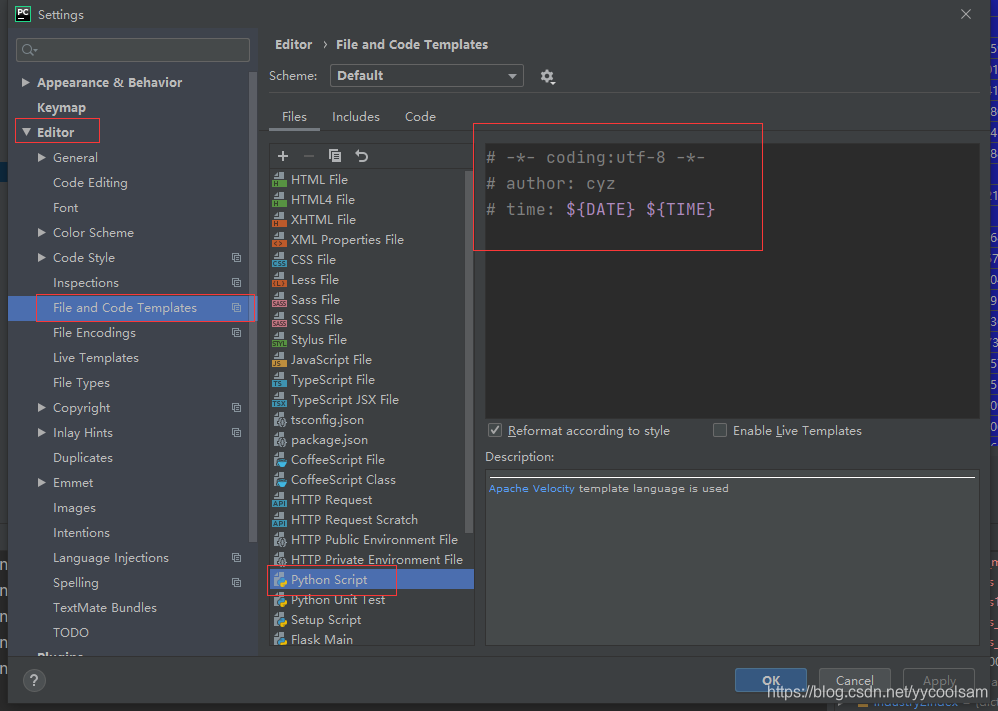The image size is (998, 711).
Task: Open the scheme gear settings icon
Action: tap(547, 76)
